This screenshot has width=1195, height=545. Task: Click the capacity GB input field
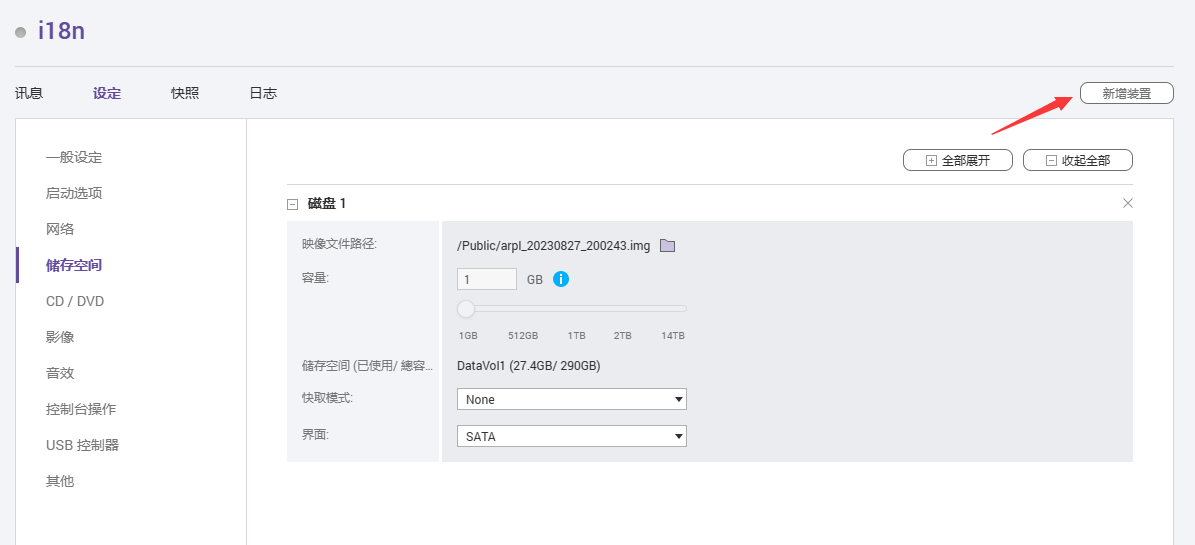(487, 279)
